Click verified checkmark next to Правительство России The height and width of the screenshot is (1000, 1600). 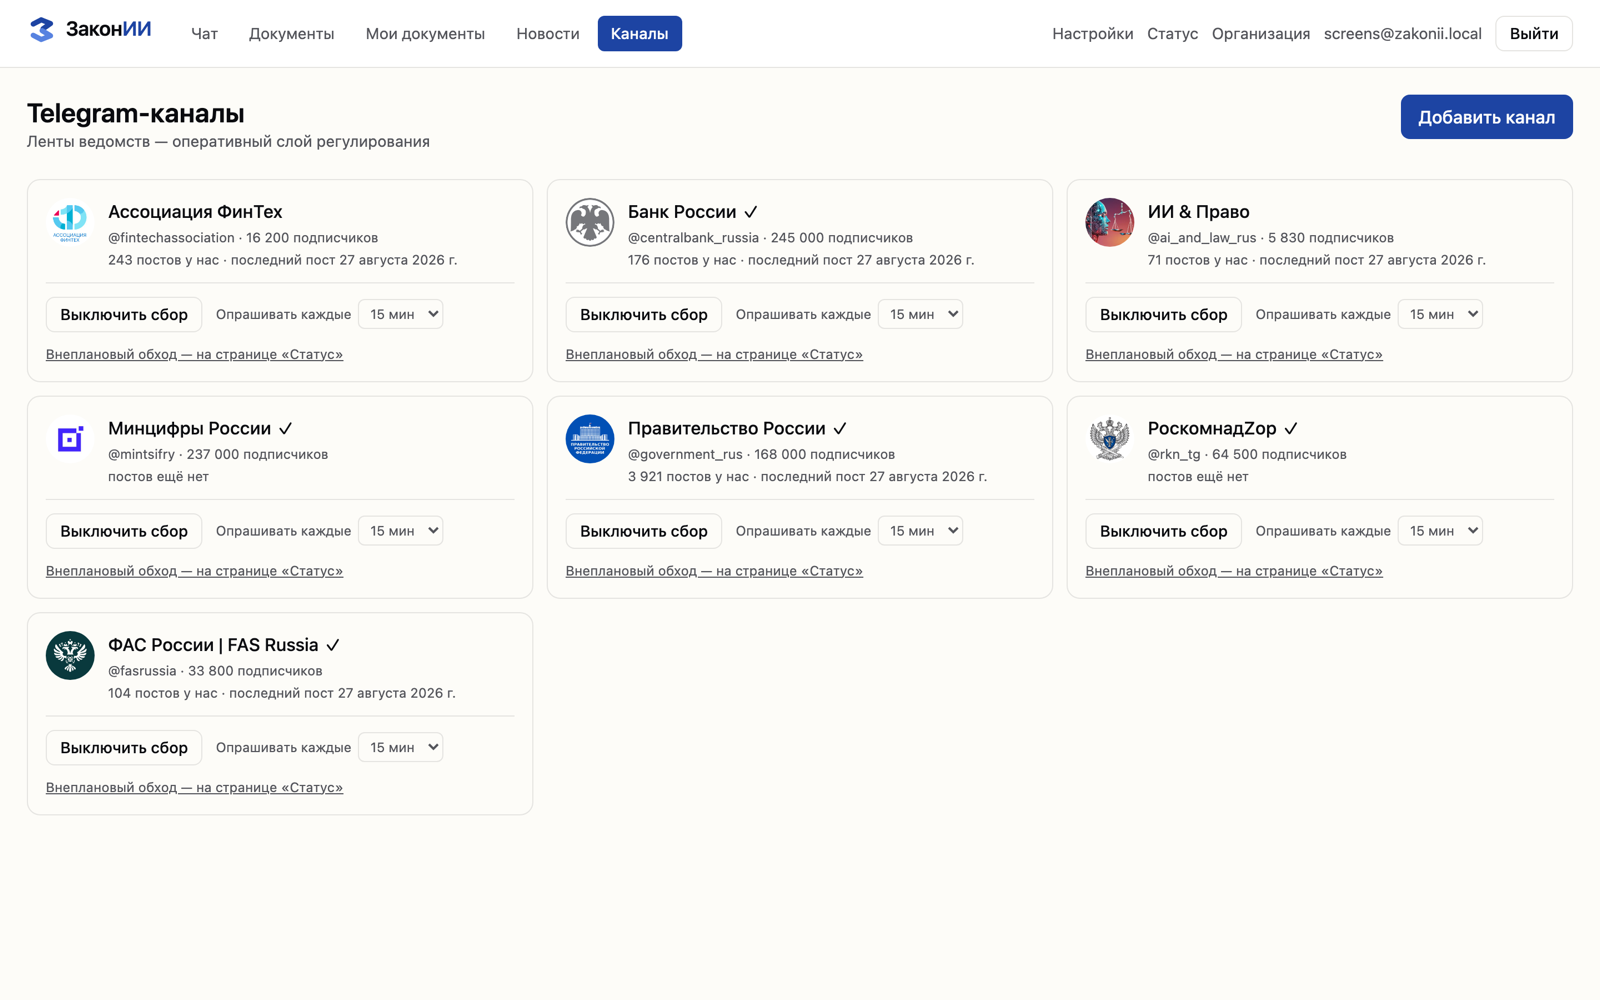pos(840,429)
